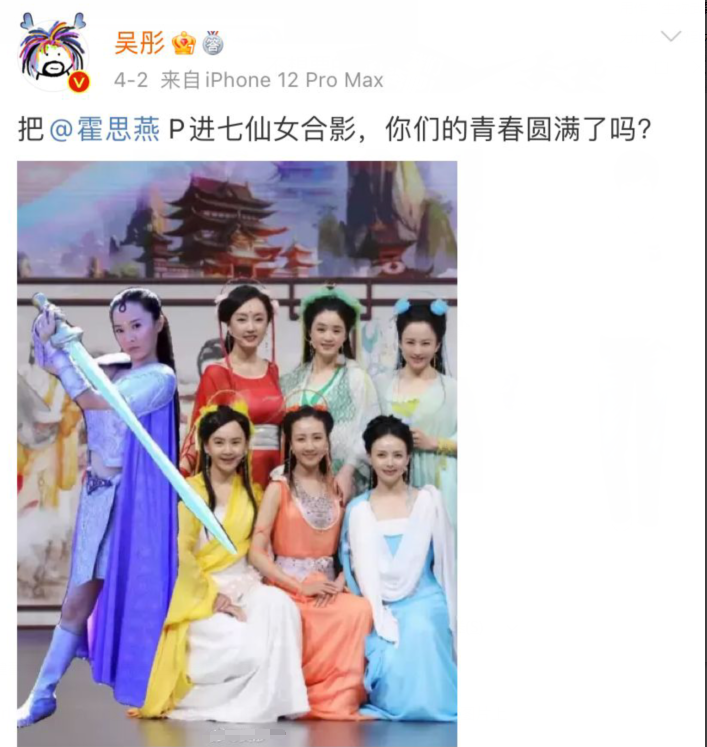Open the attached group photo

[x=237, y=454]
